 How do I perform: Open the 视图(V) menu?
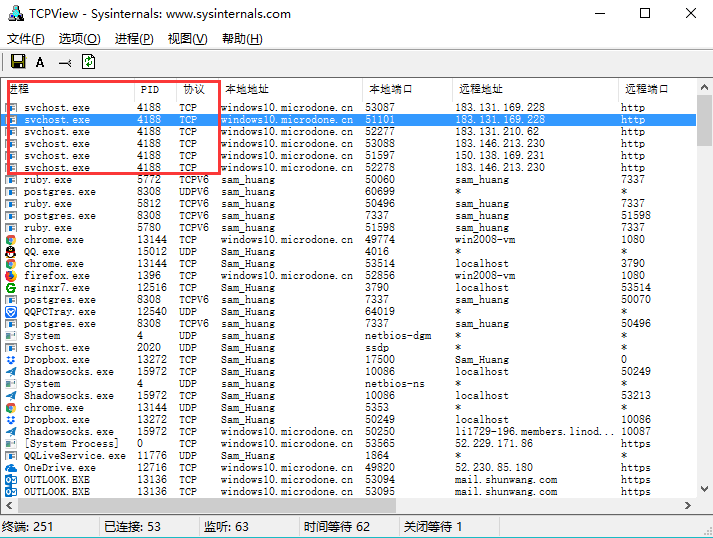tap(187, 39)
